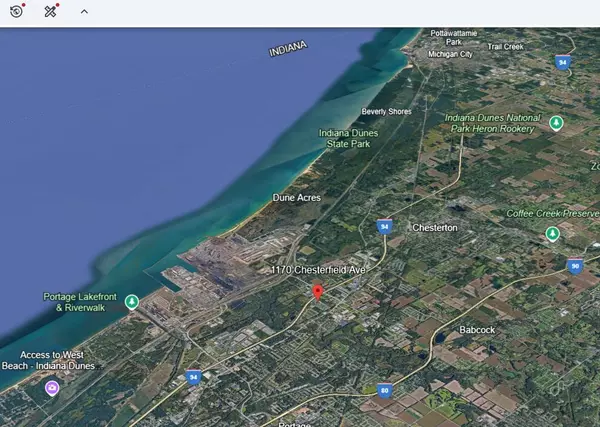Click the 1170 Chesterfield Ave address label
The image size is (600, 427).
pos(319,270)
